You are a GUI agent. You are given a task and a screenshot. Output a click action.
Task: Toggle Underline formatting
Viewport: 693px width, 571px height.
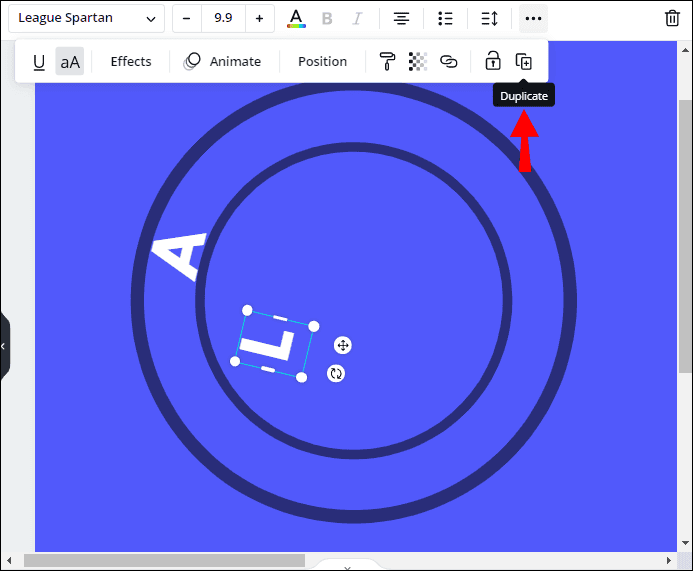pos(39,62)
